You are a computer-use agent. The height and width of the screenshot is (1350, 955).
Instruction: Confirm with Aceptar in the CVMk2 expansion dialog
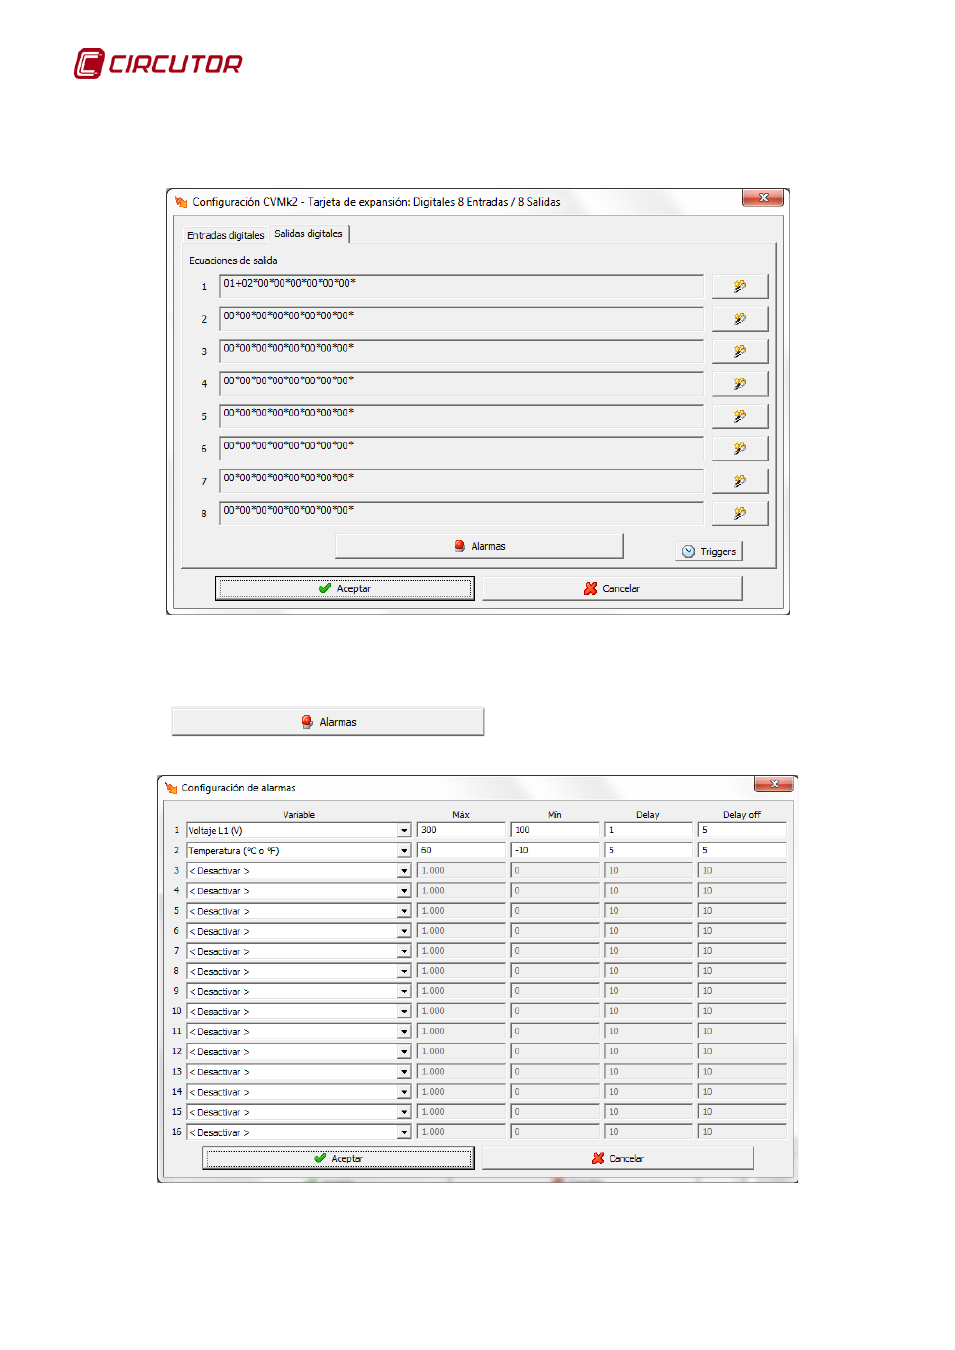[344, 589]
